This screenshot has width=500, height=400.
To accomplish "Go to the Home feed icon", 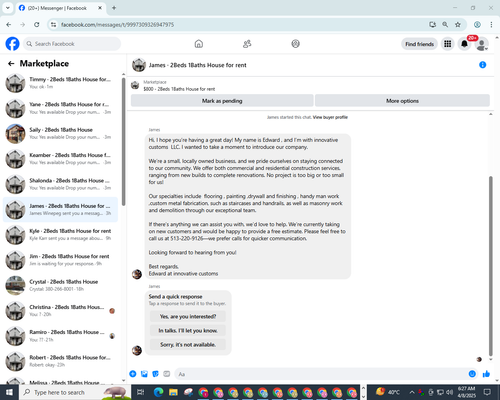I will [199, 44].
